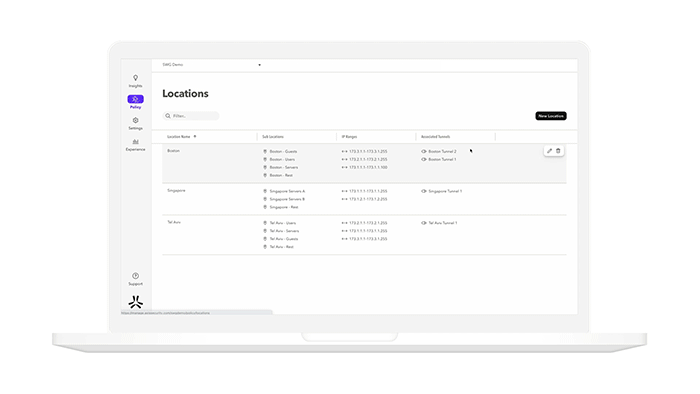Click the Singapore Tunnel 1 tunnel icon
700x394 pixels.
point(424,191)
